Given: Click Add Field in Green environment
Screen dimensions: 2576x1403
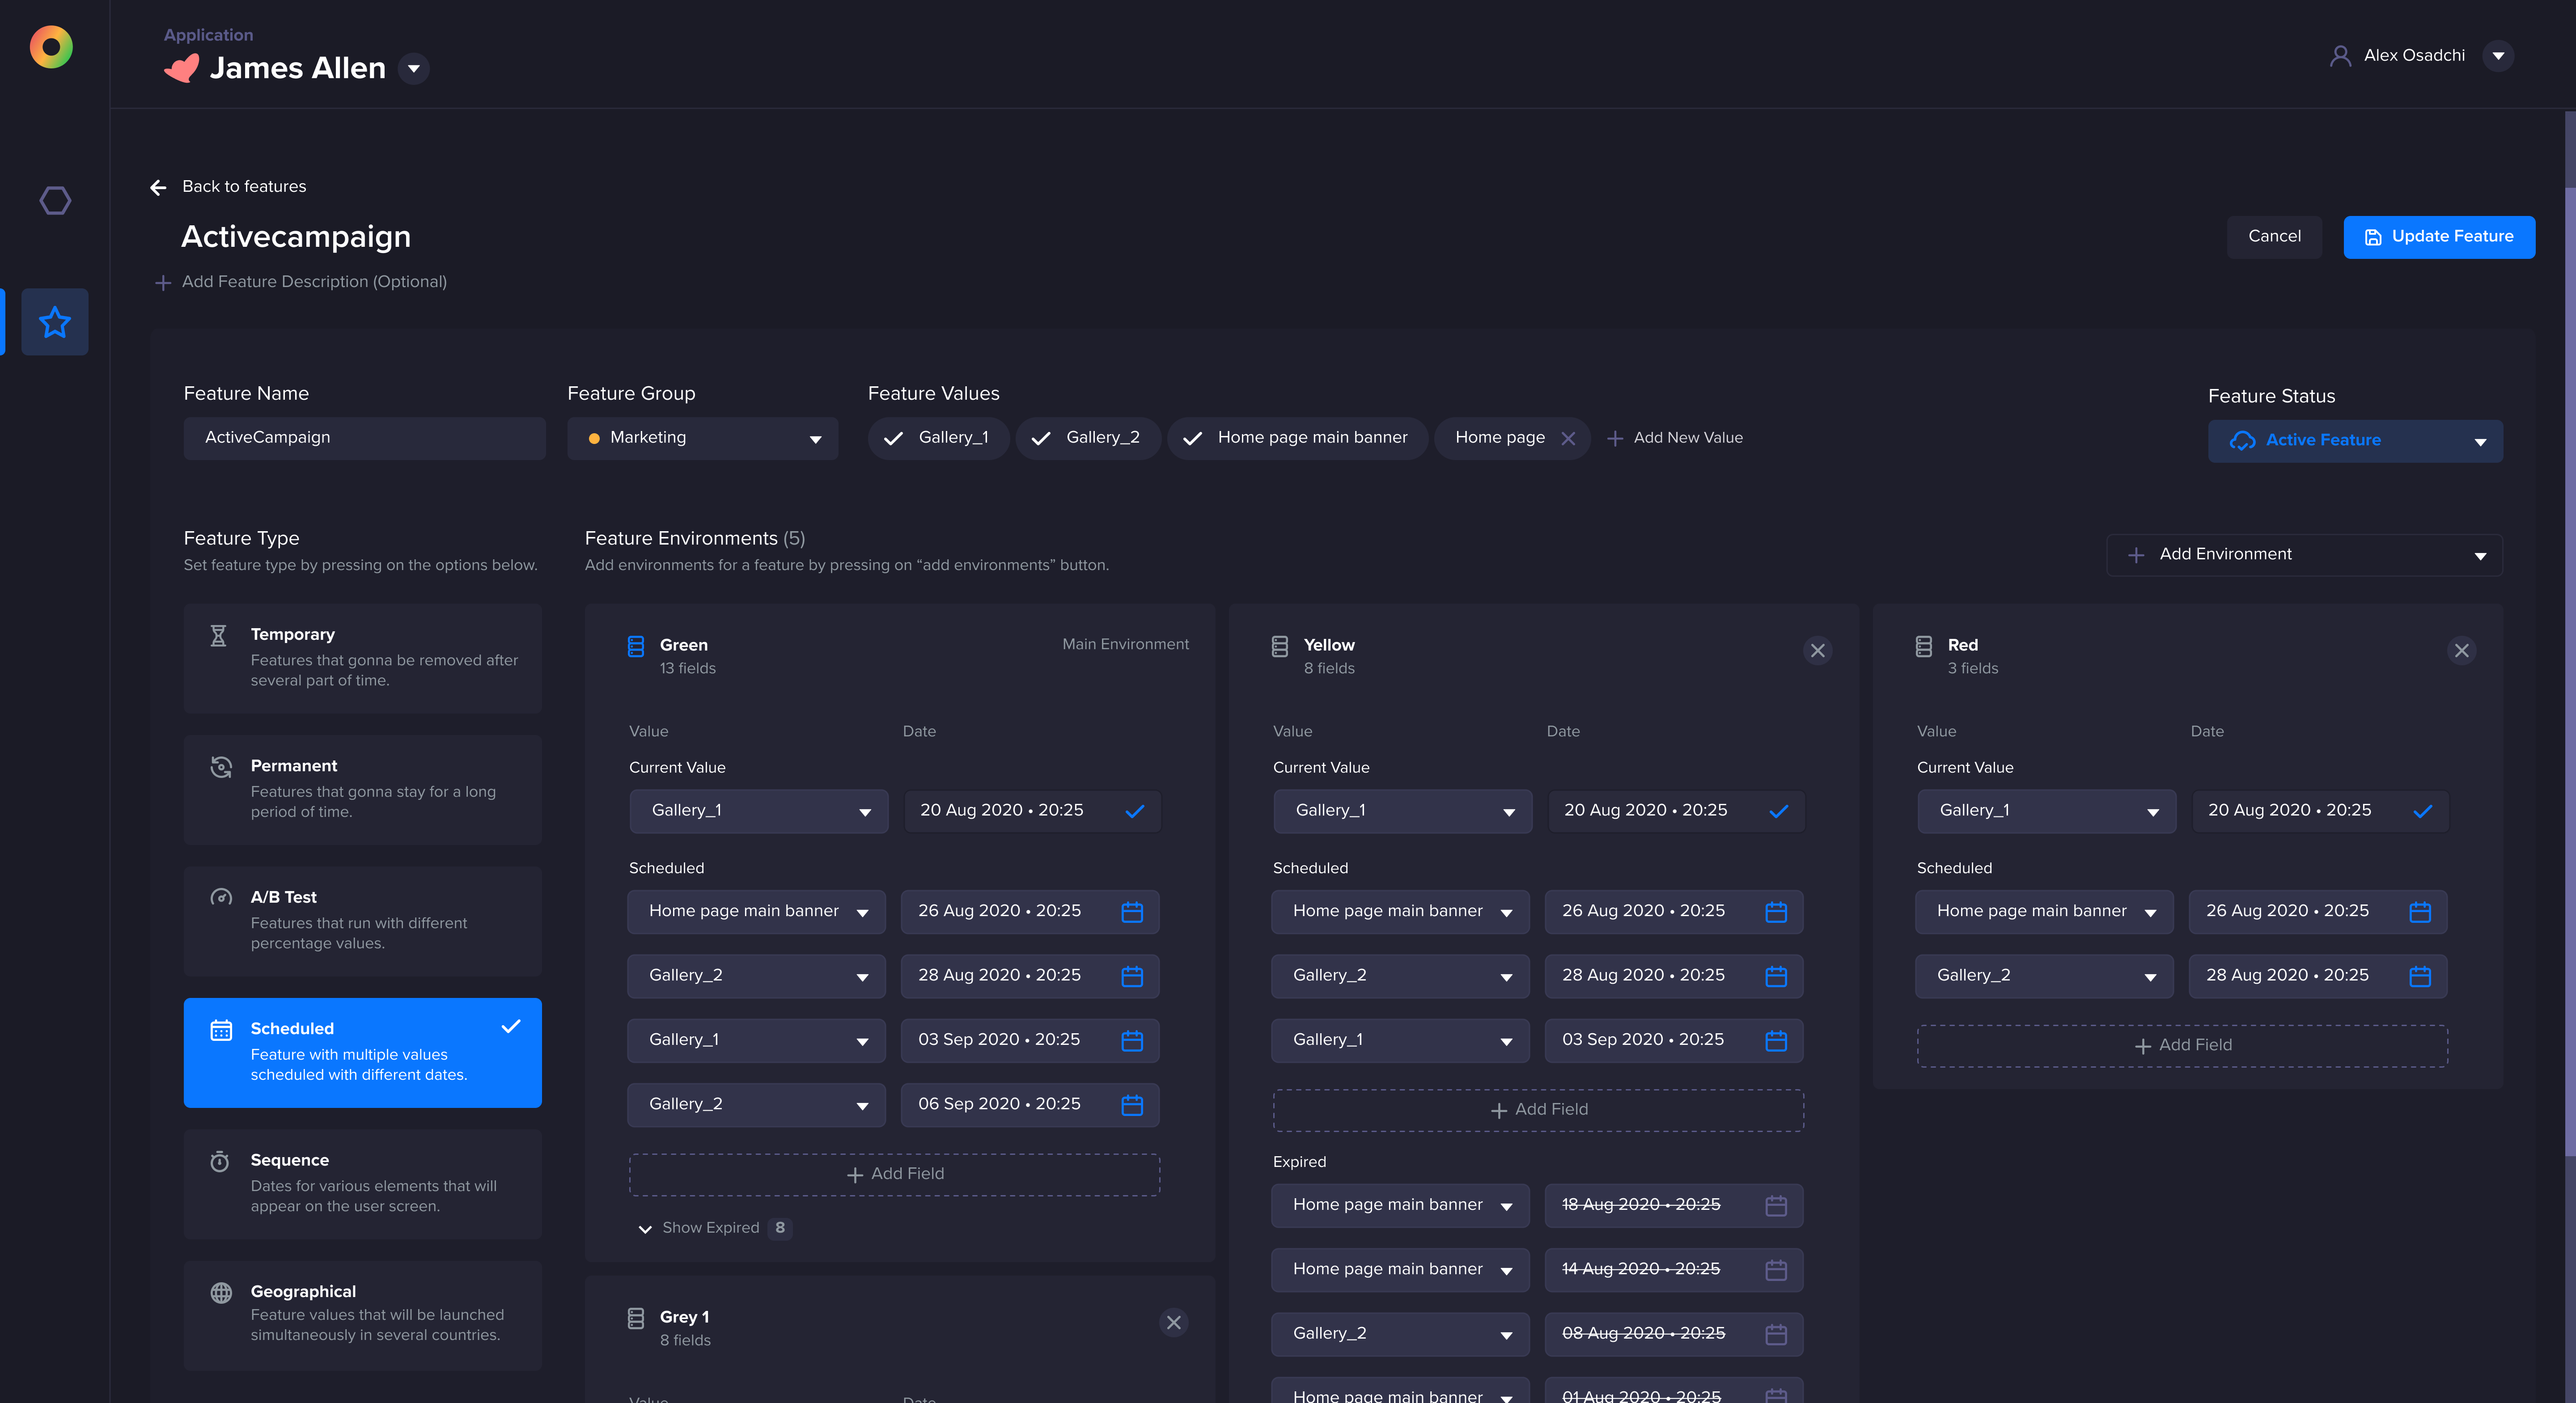Looking at the screenshot, I should point(894,1174).
